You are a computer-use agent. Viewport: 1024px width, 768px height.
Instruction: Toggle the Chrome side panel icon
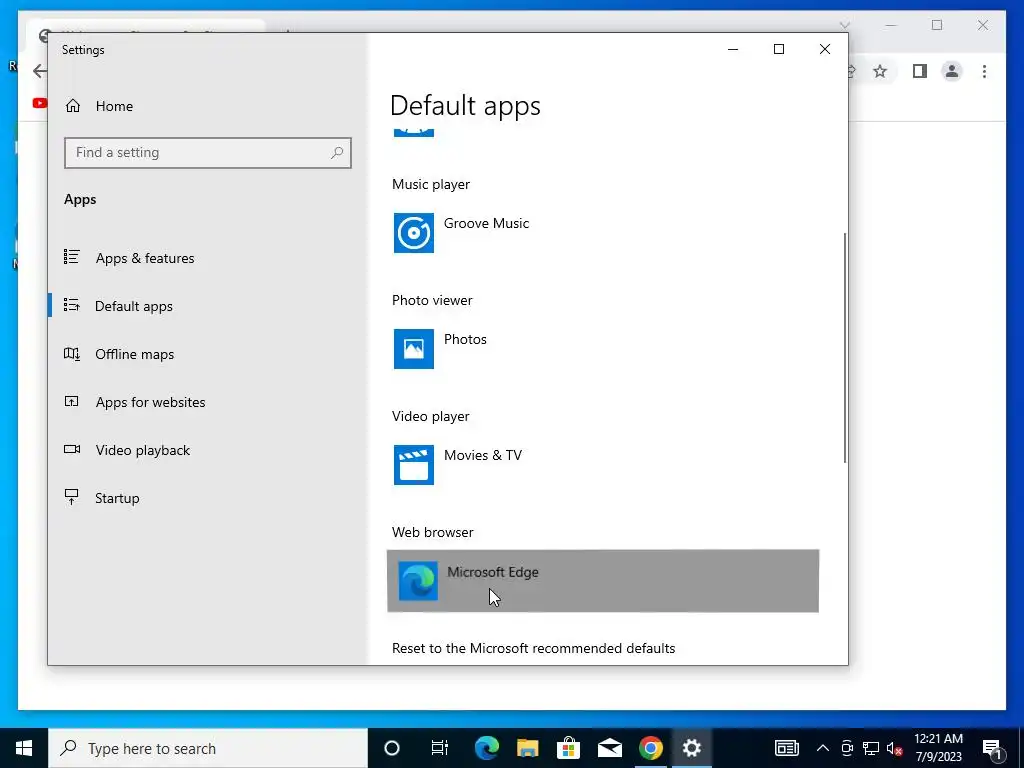coord(920,71)
